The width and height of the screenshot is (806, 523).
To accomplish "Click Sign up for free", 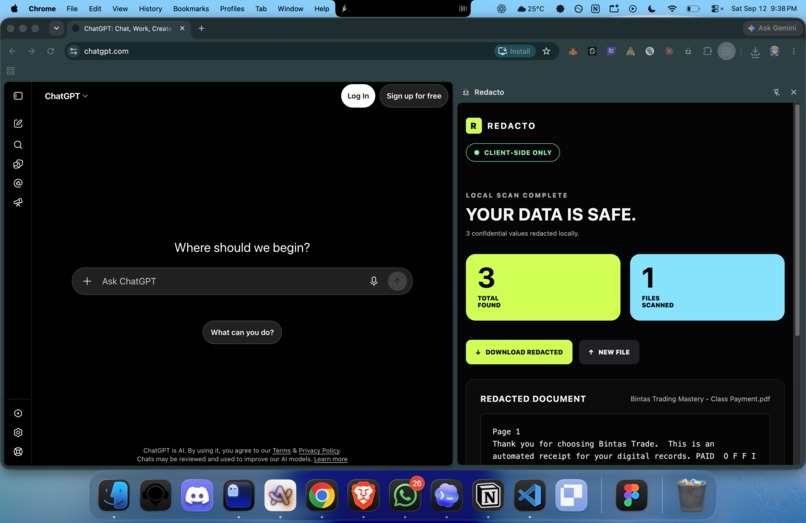I will (x=414, y=96).
